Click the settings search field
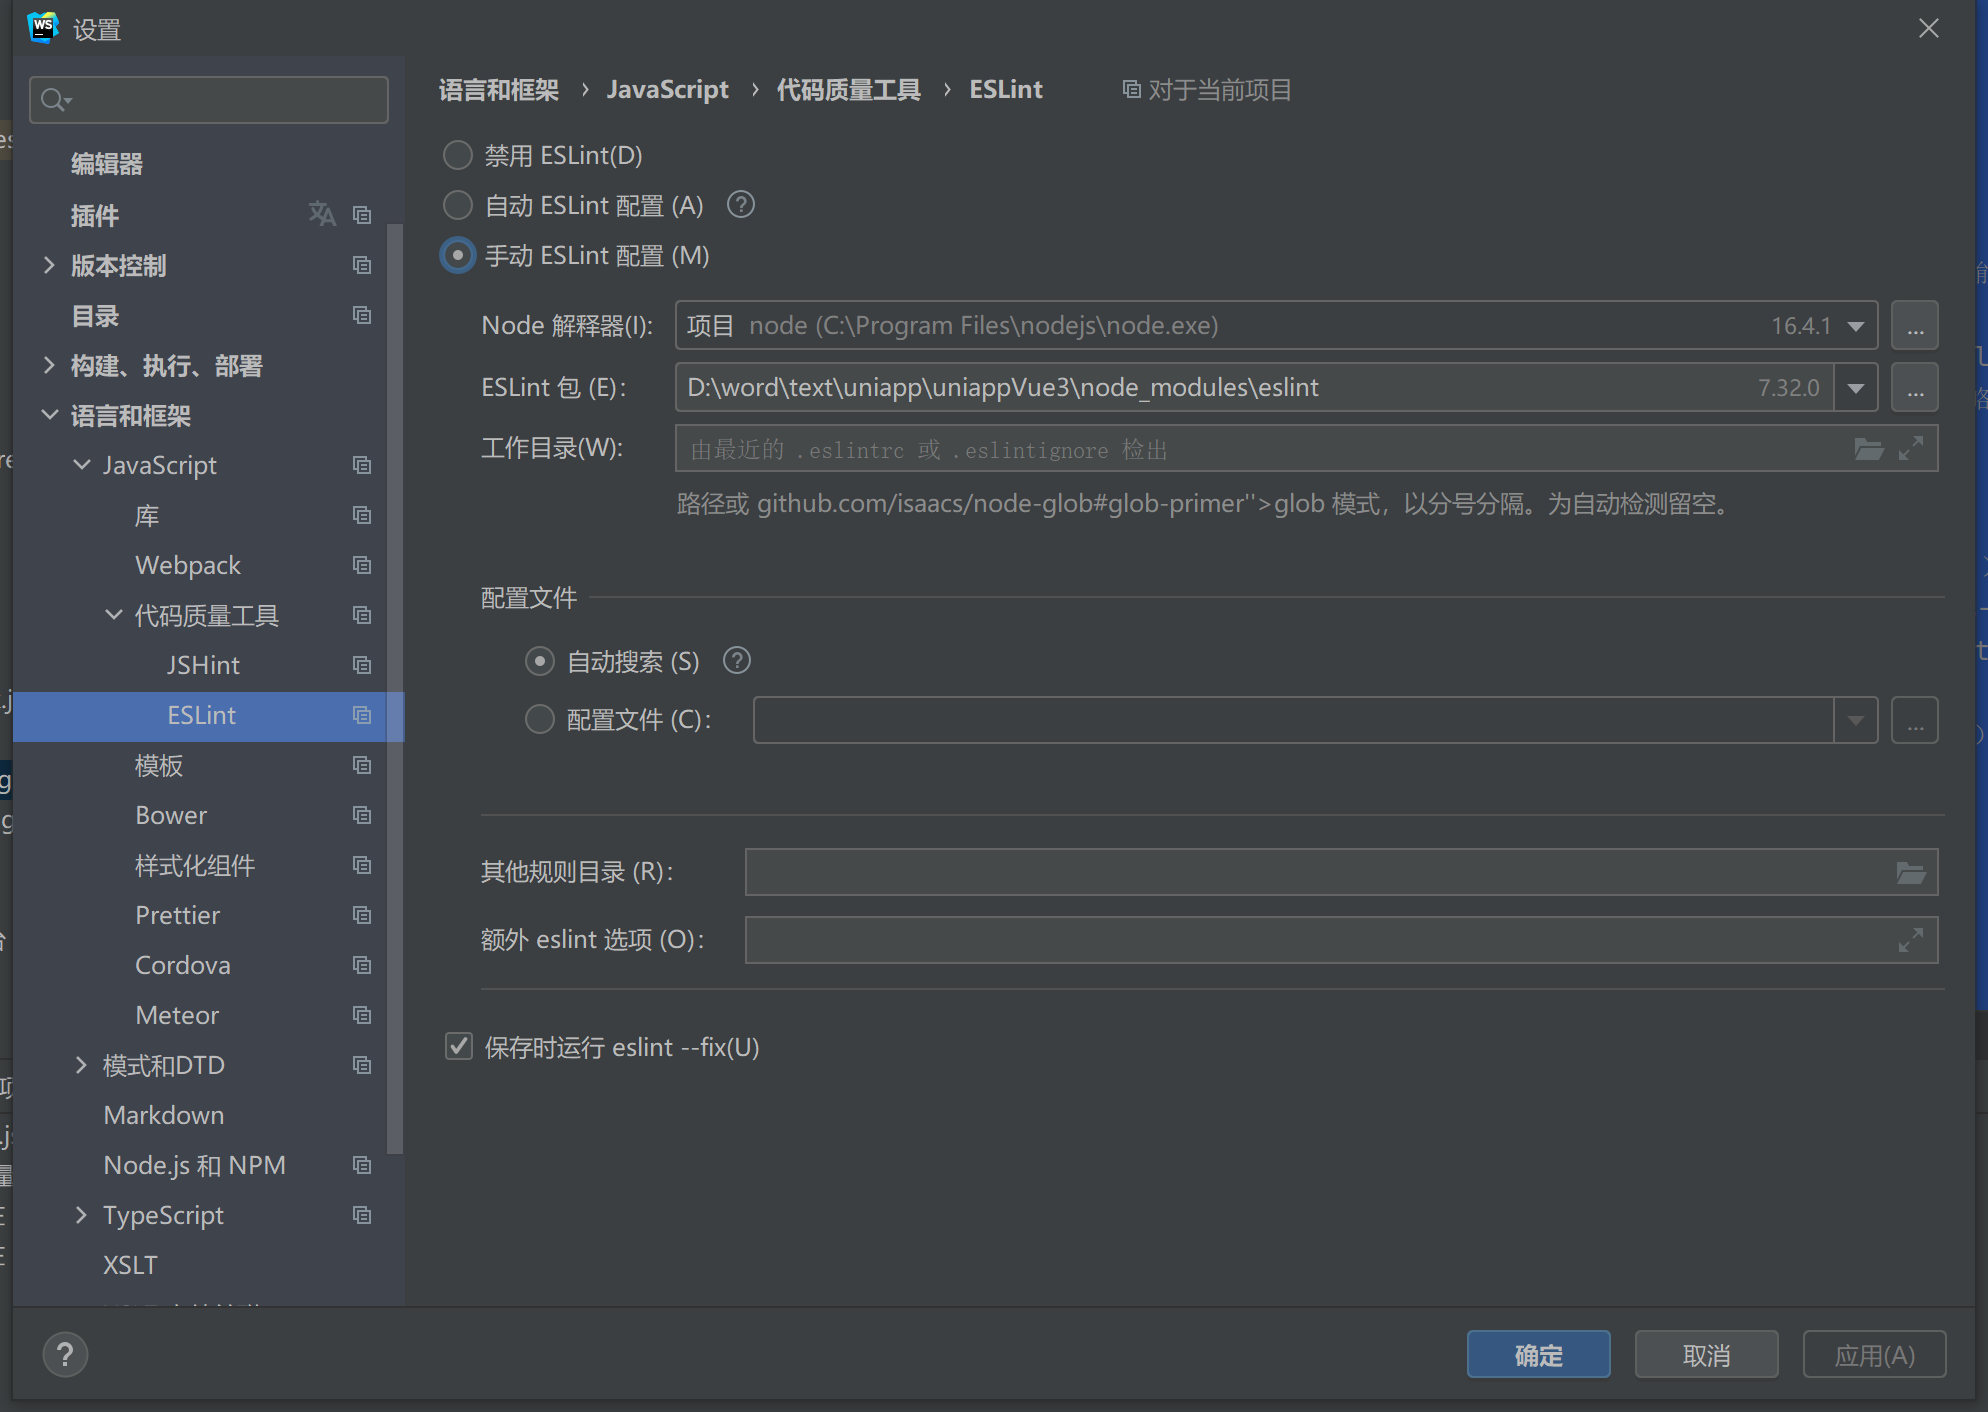This screenshot has height=1412, width=1988. 220,100
